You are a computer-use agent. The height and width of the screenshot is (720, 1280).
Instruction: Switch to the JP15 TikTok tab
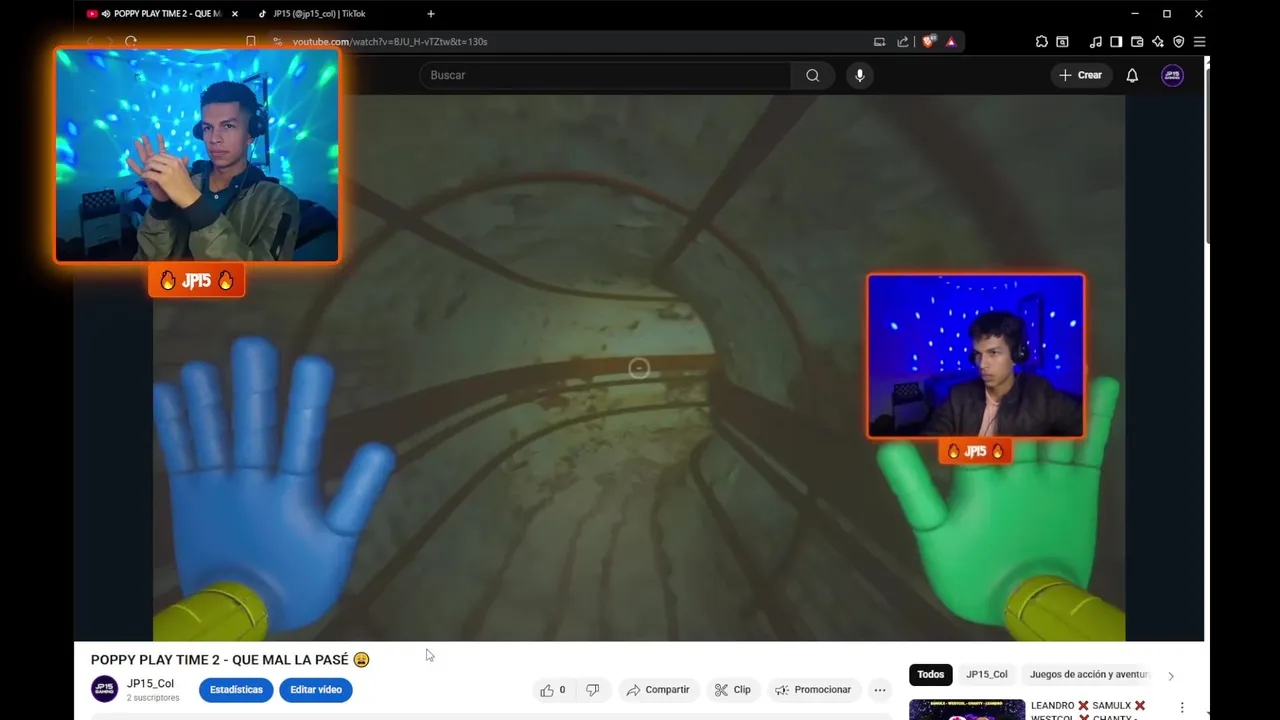coord(320,14)
